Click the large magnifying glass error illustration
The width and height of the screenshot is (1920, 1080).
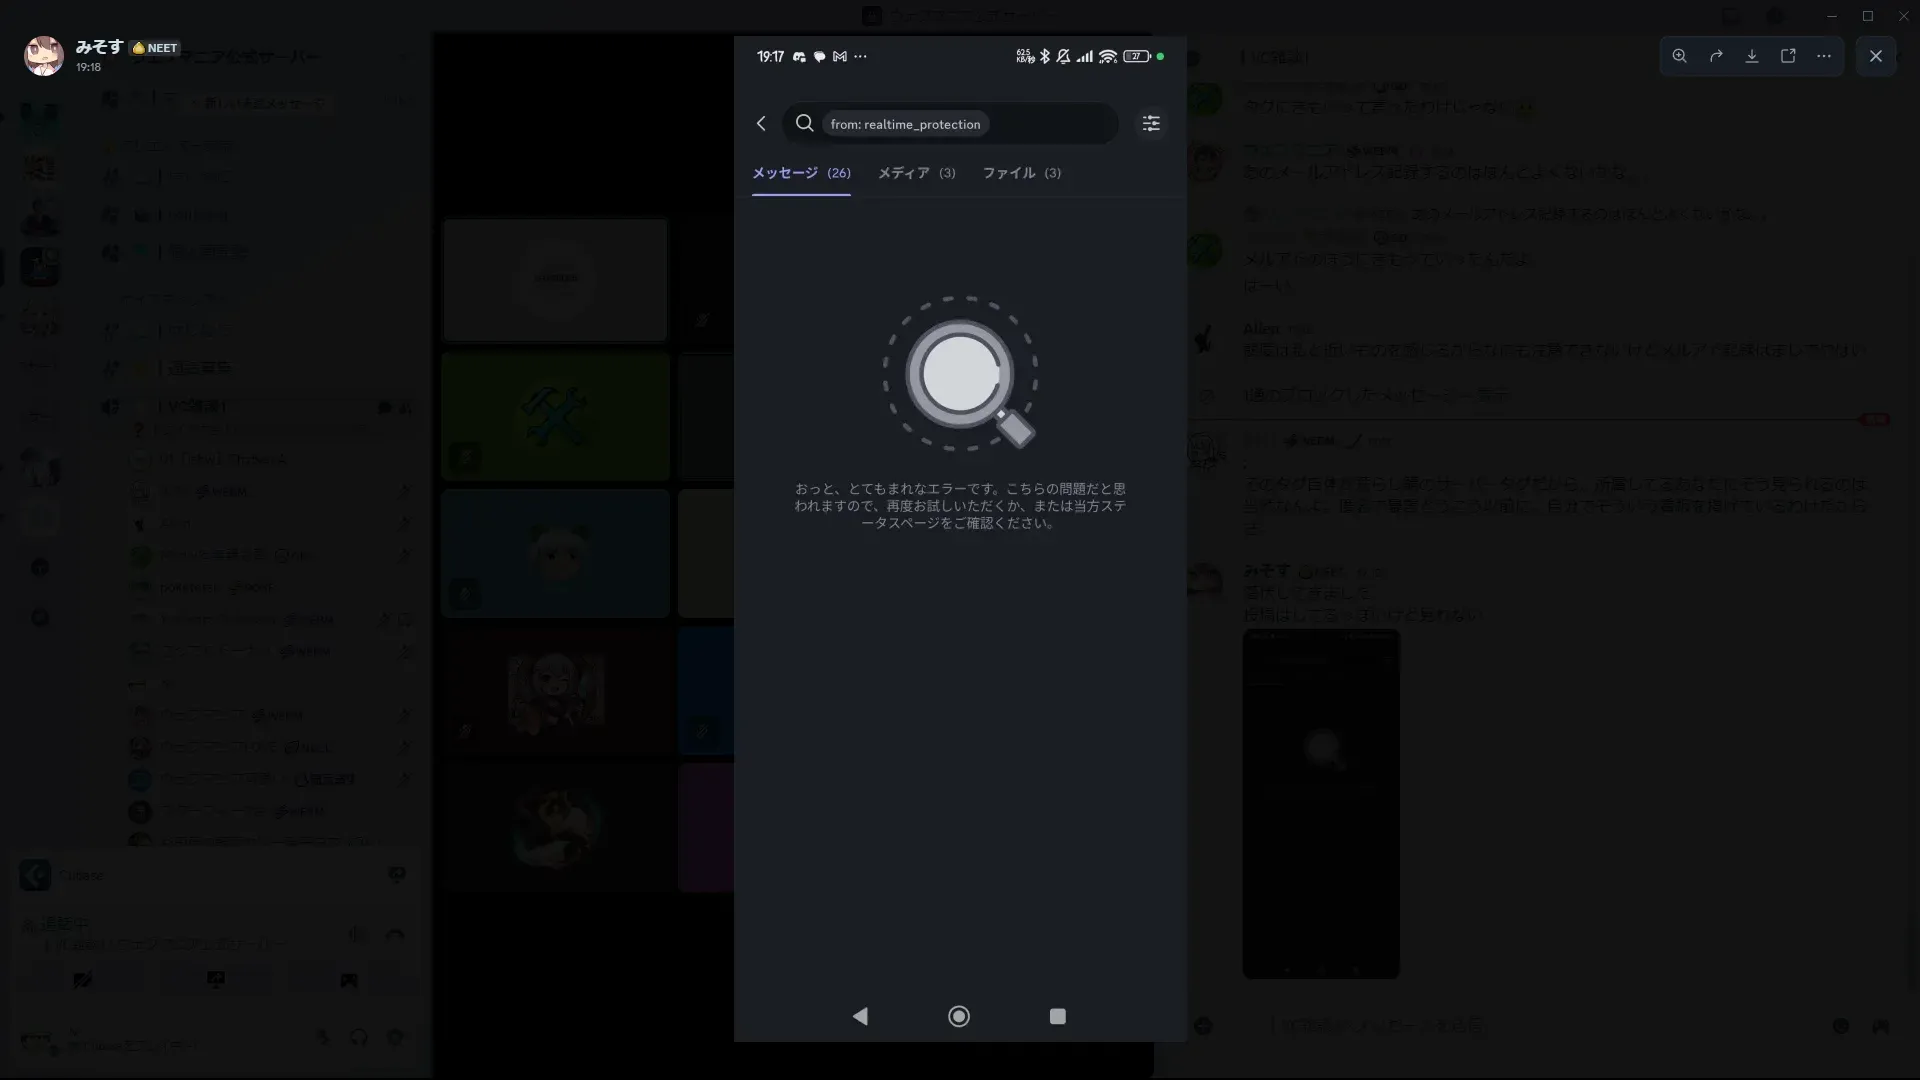click(960, 374)
